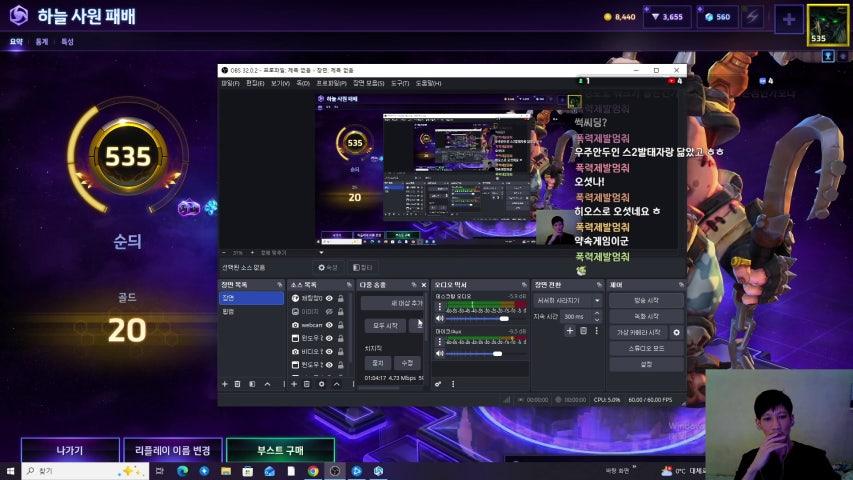Open 도구(T) menu in OBS
Viewport: 853px width, 480px height.
(400, 83)
